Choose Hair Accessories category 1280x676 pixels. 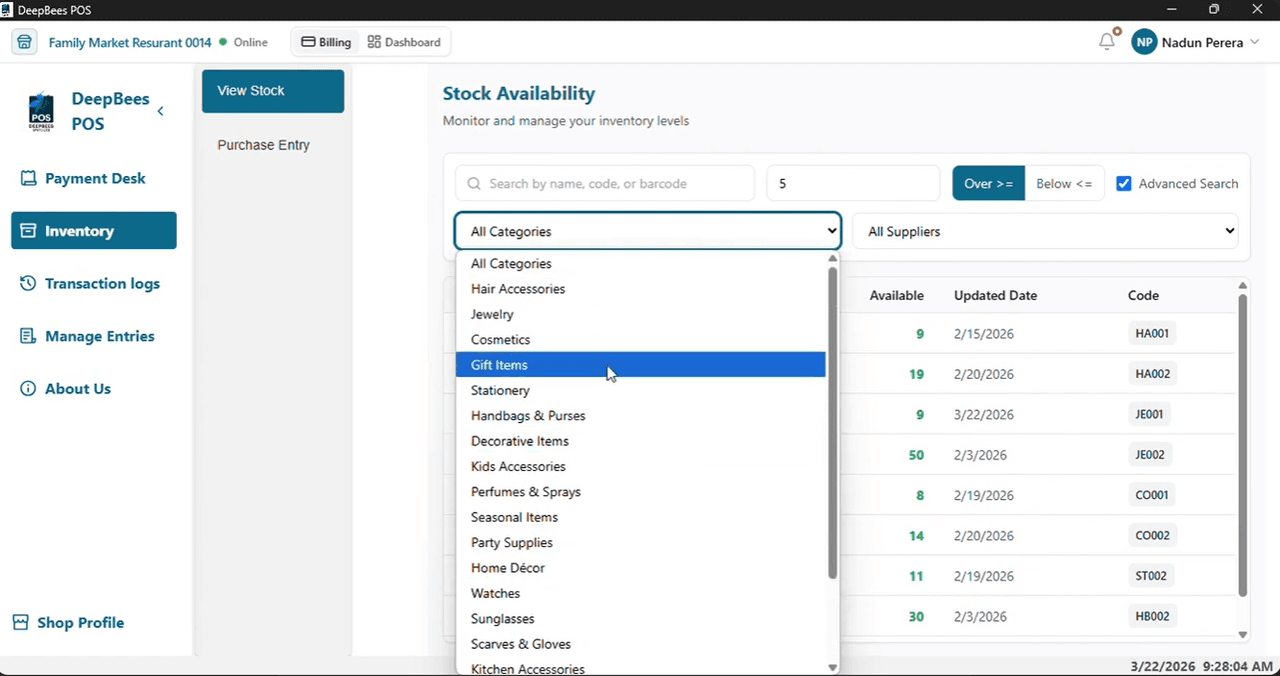[x=640, y=289]
